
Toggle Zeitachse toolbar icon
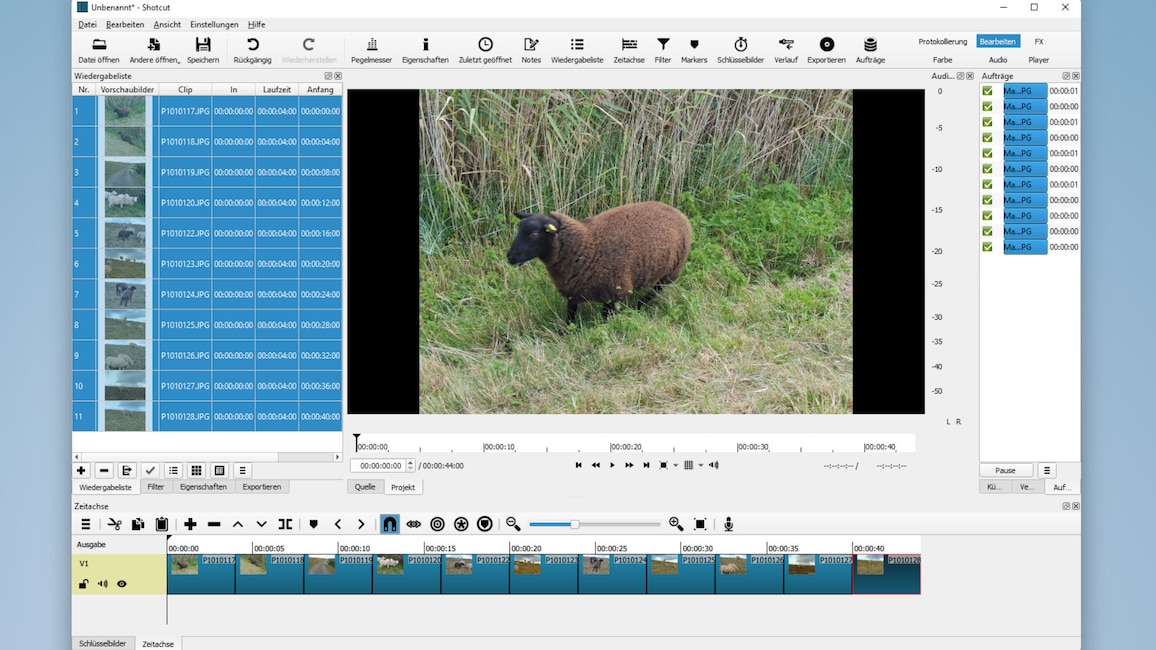click(629, 50)
